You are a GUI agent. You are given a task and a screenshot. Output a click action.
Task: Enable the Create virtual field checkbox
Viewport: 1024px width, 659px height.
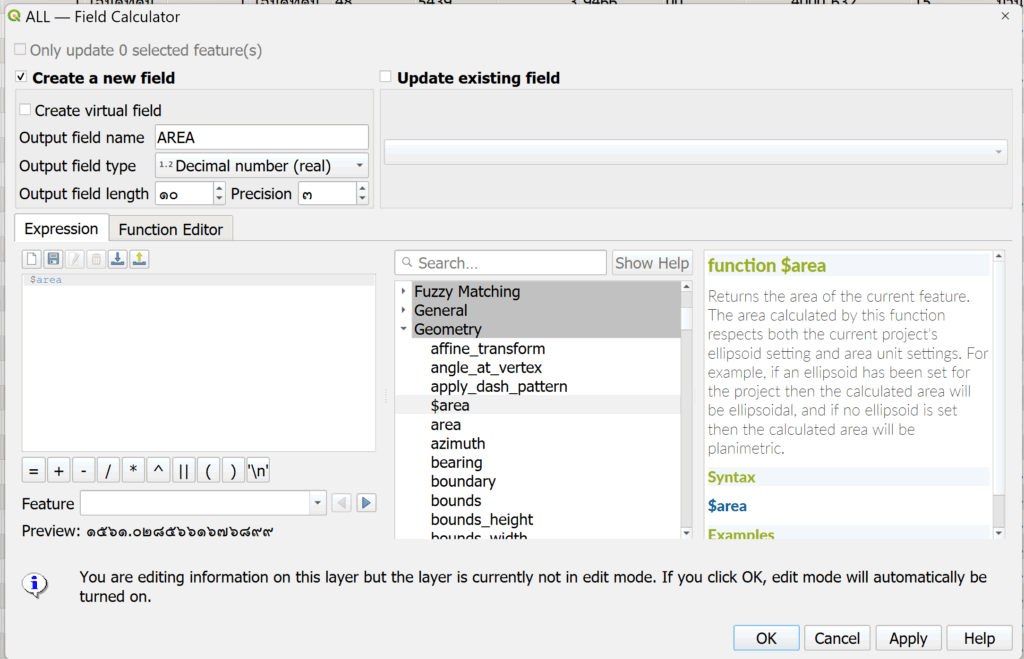tap(26, 110)
